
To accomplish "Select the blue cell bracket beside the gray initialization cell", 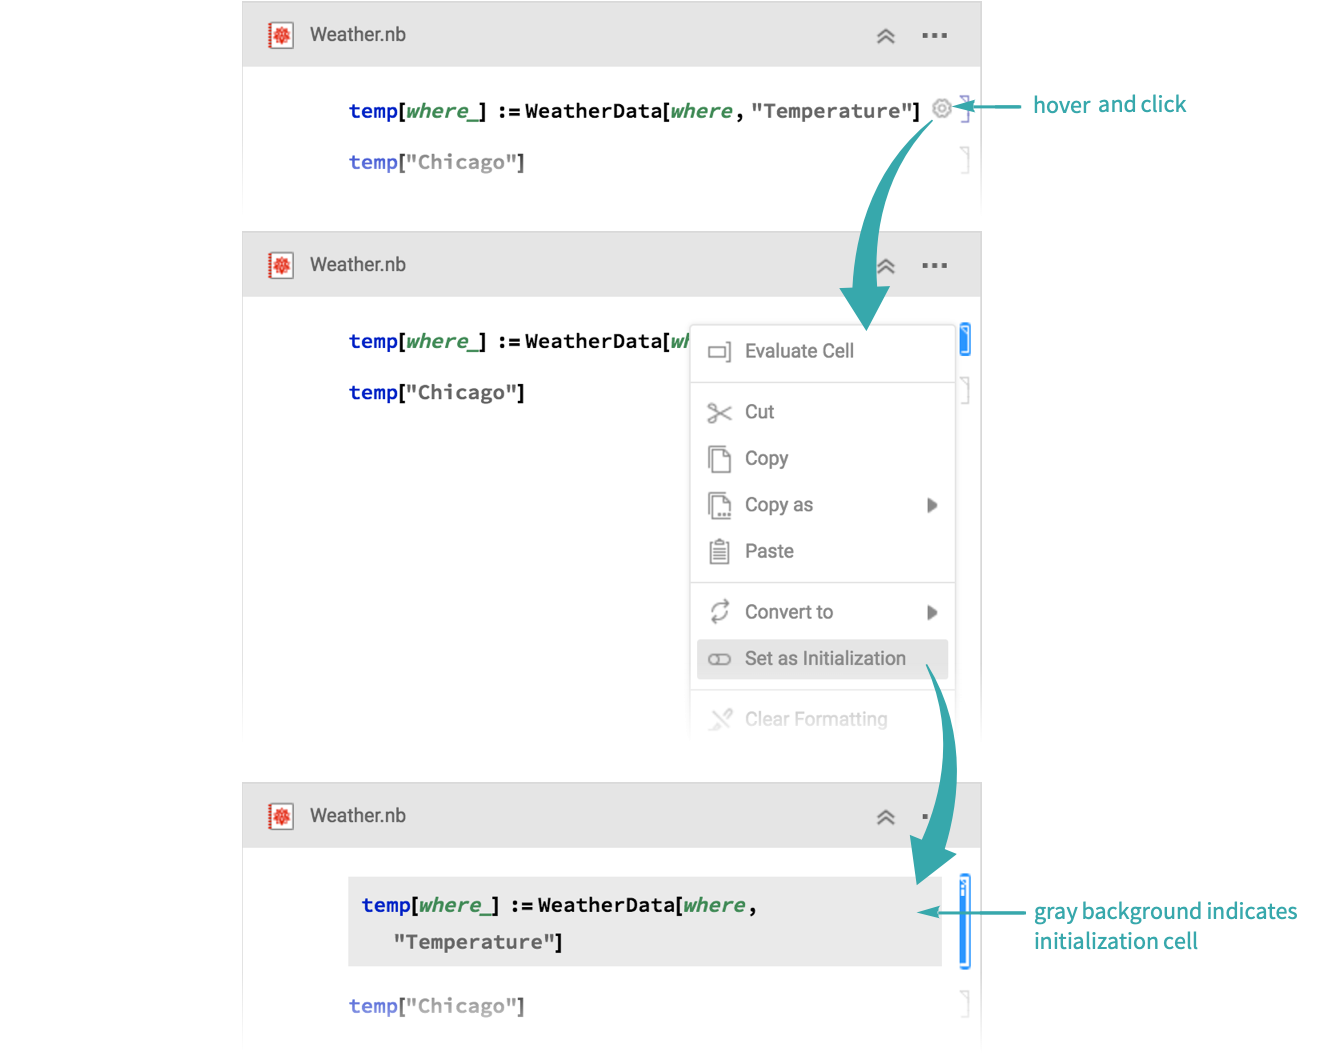I will (964, 920).
